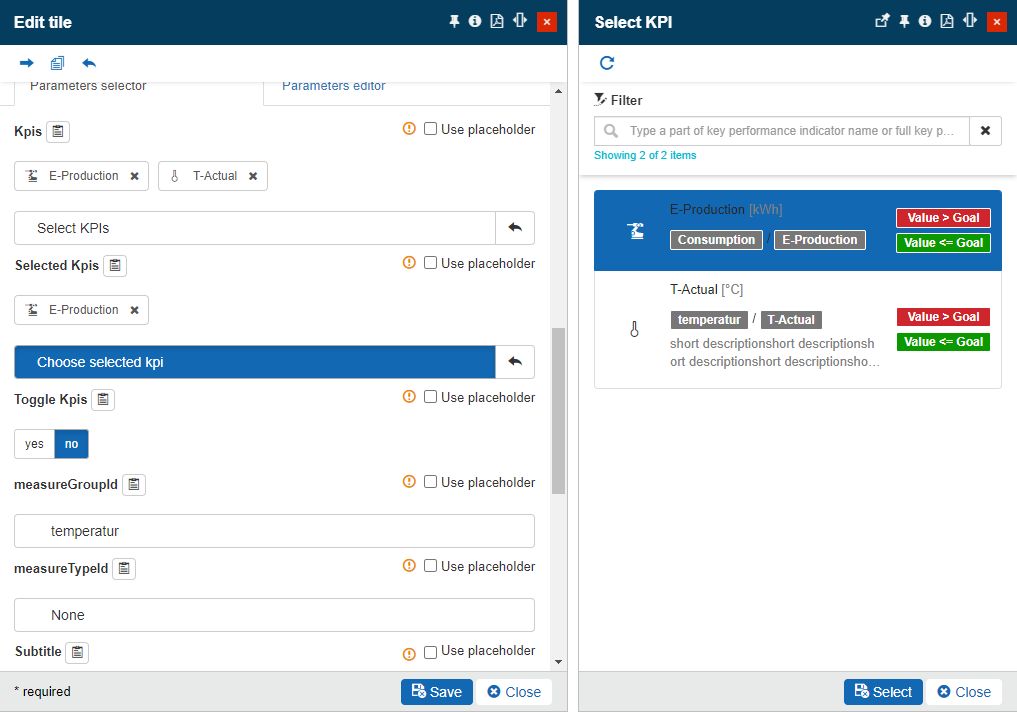The width and height of the screenshot is (1017, 712).
Task: Click the refresh icon in Select KPI panel
Action: pos(606,64)
